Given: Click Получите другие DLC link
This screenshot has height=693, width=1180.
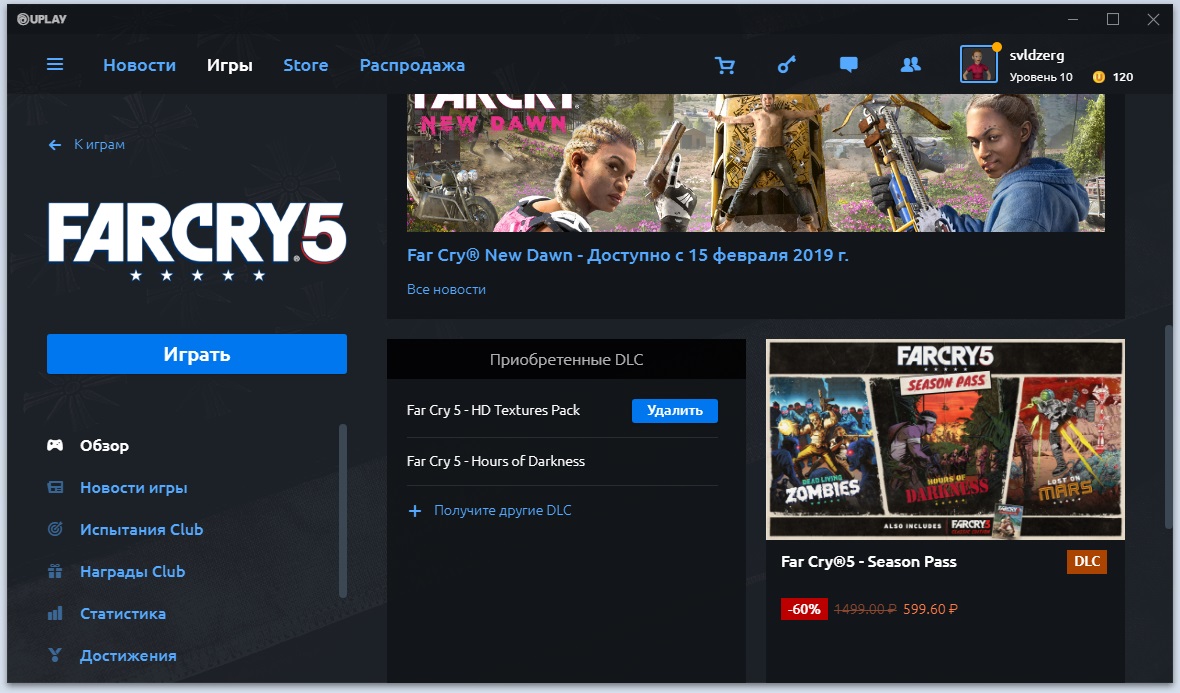Looking at the screenshot, I should pos(503,510).
